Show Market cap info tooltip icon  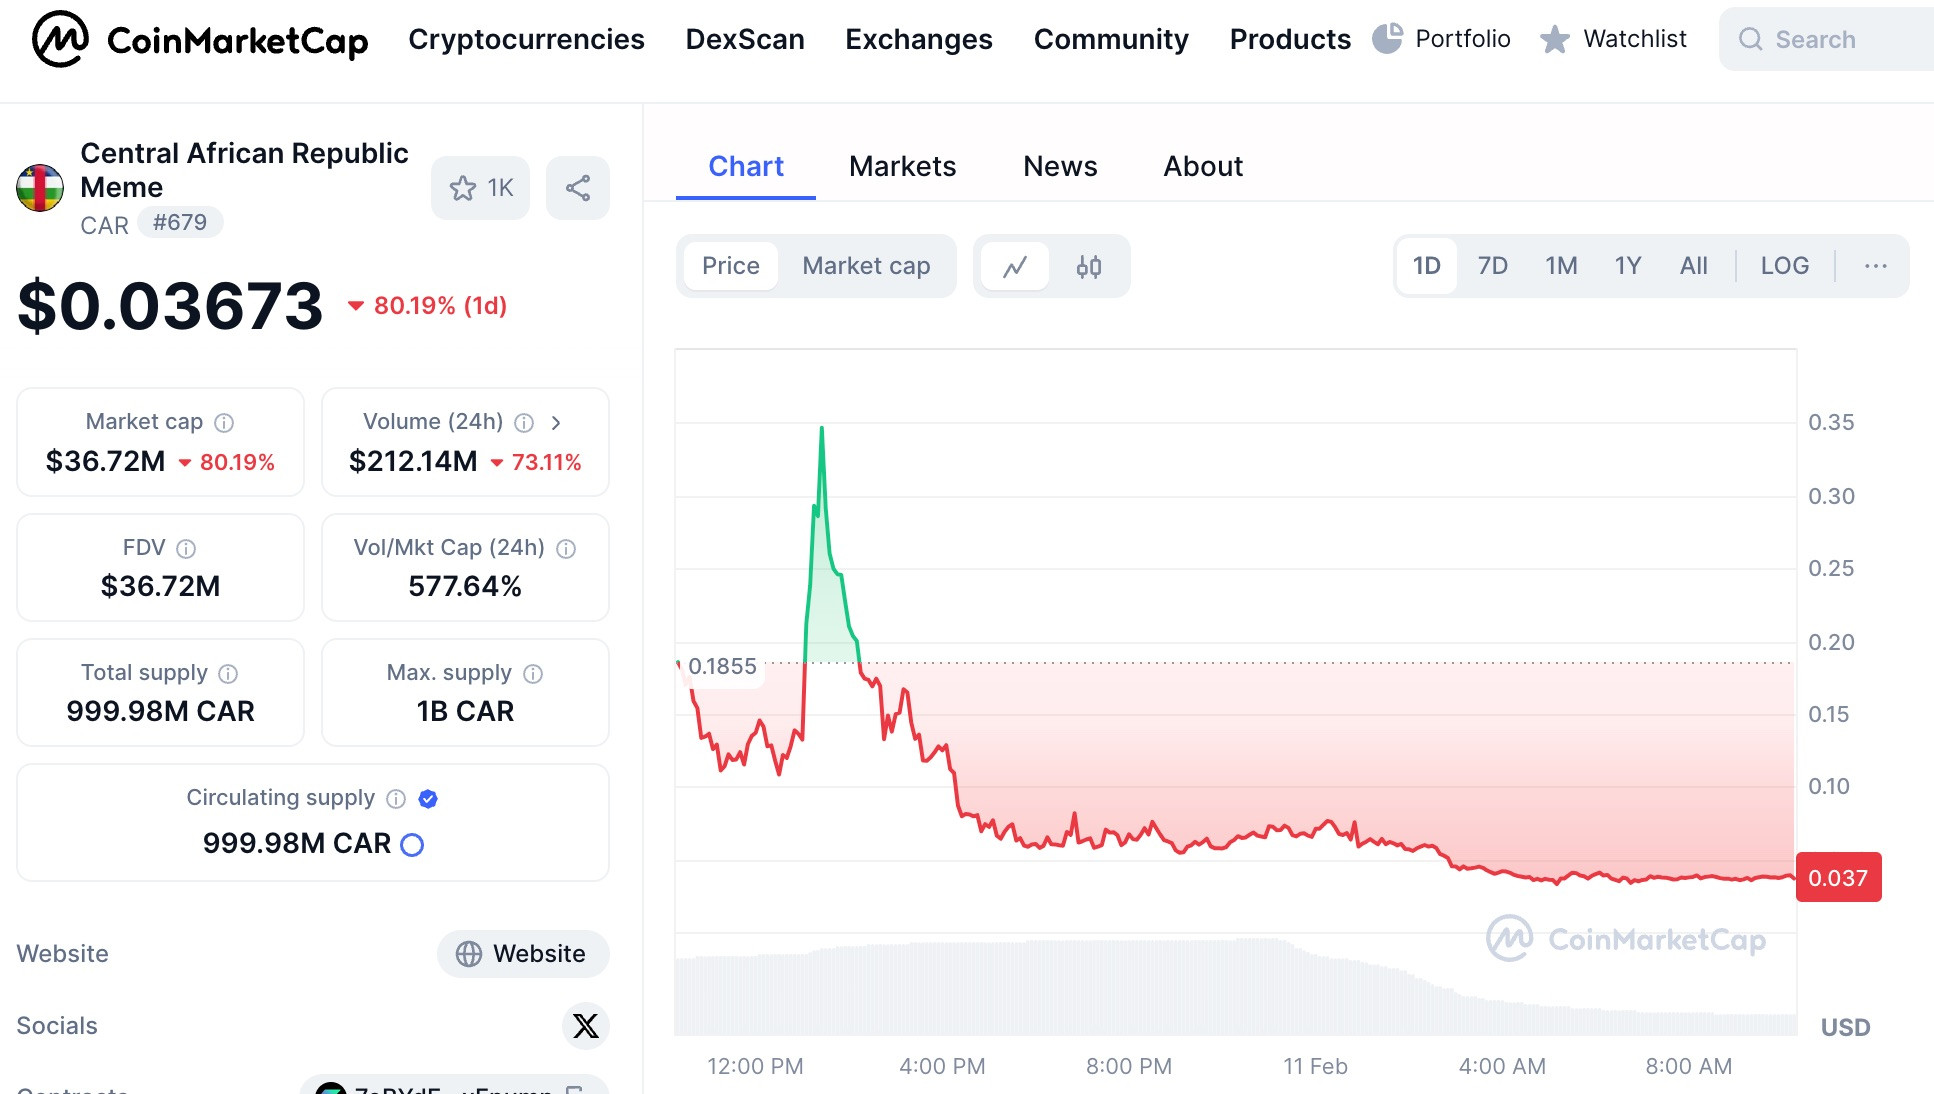pyautogui.click(x=225, y=423)
